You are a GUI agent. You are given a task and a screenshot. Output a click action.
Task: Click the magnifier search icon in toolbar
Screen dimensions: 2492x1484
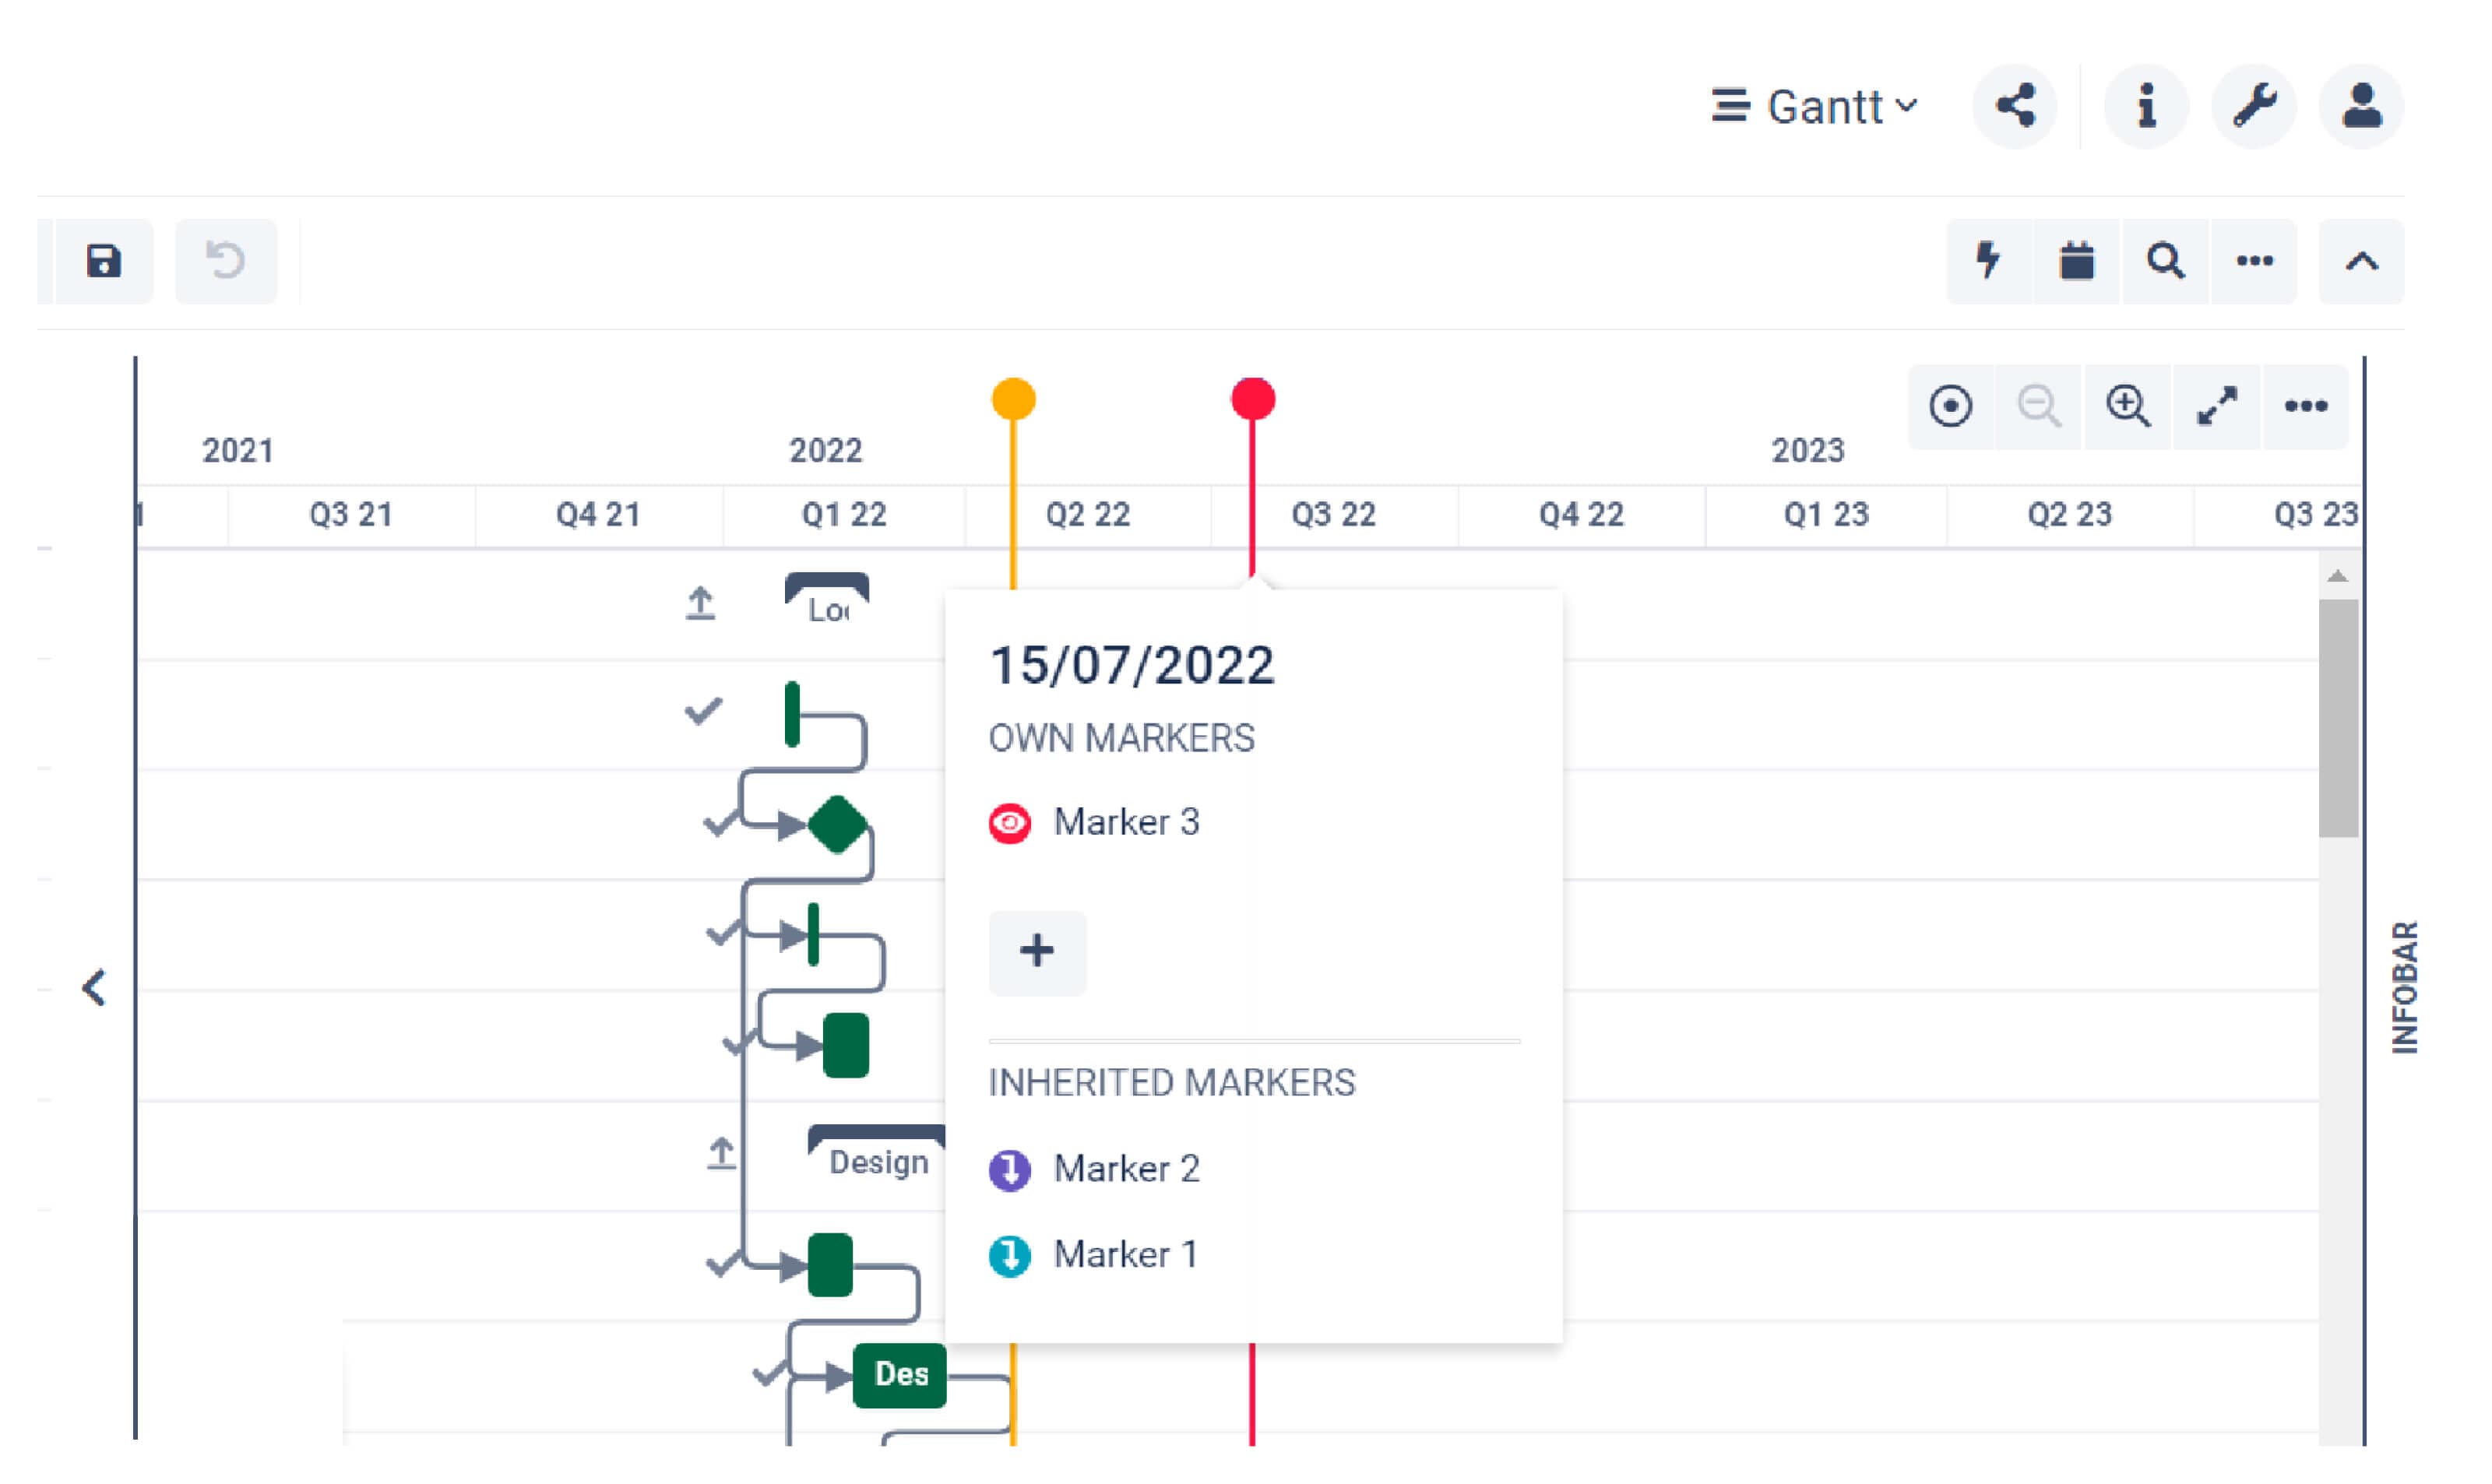2166,262
